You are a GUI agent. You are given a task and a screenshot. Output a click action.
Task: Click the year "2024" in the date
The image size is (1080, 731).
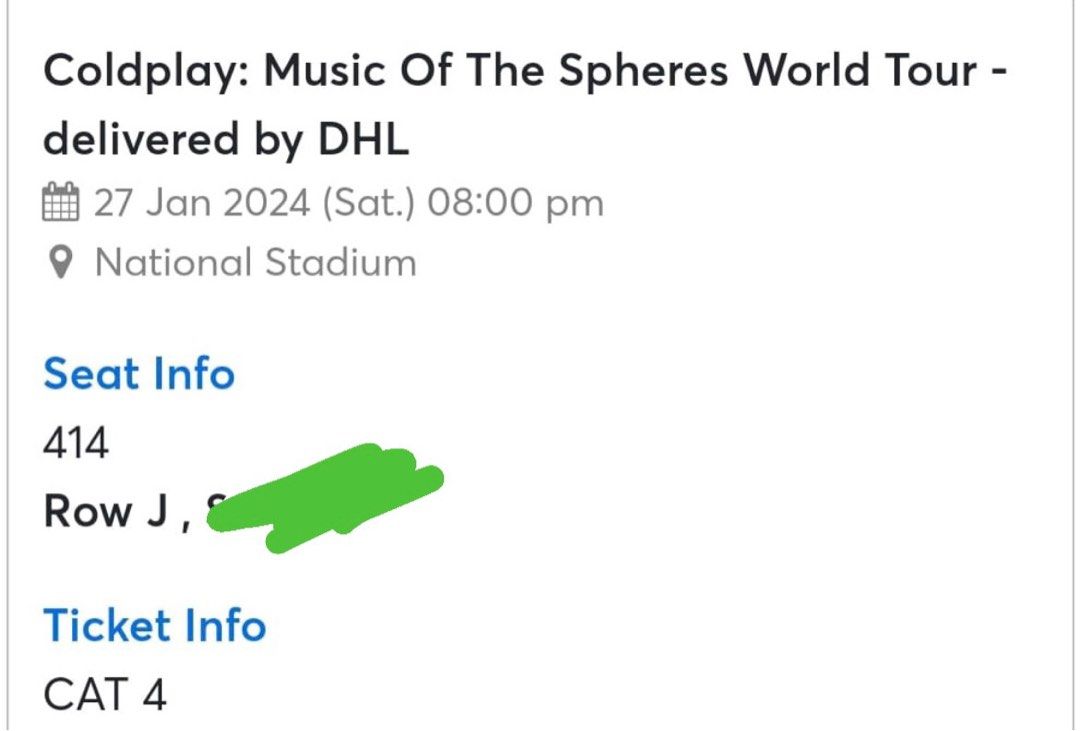click(267, 203)
